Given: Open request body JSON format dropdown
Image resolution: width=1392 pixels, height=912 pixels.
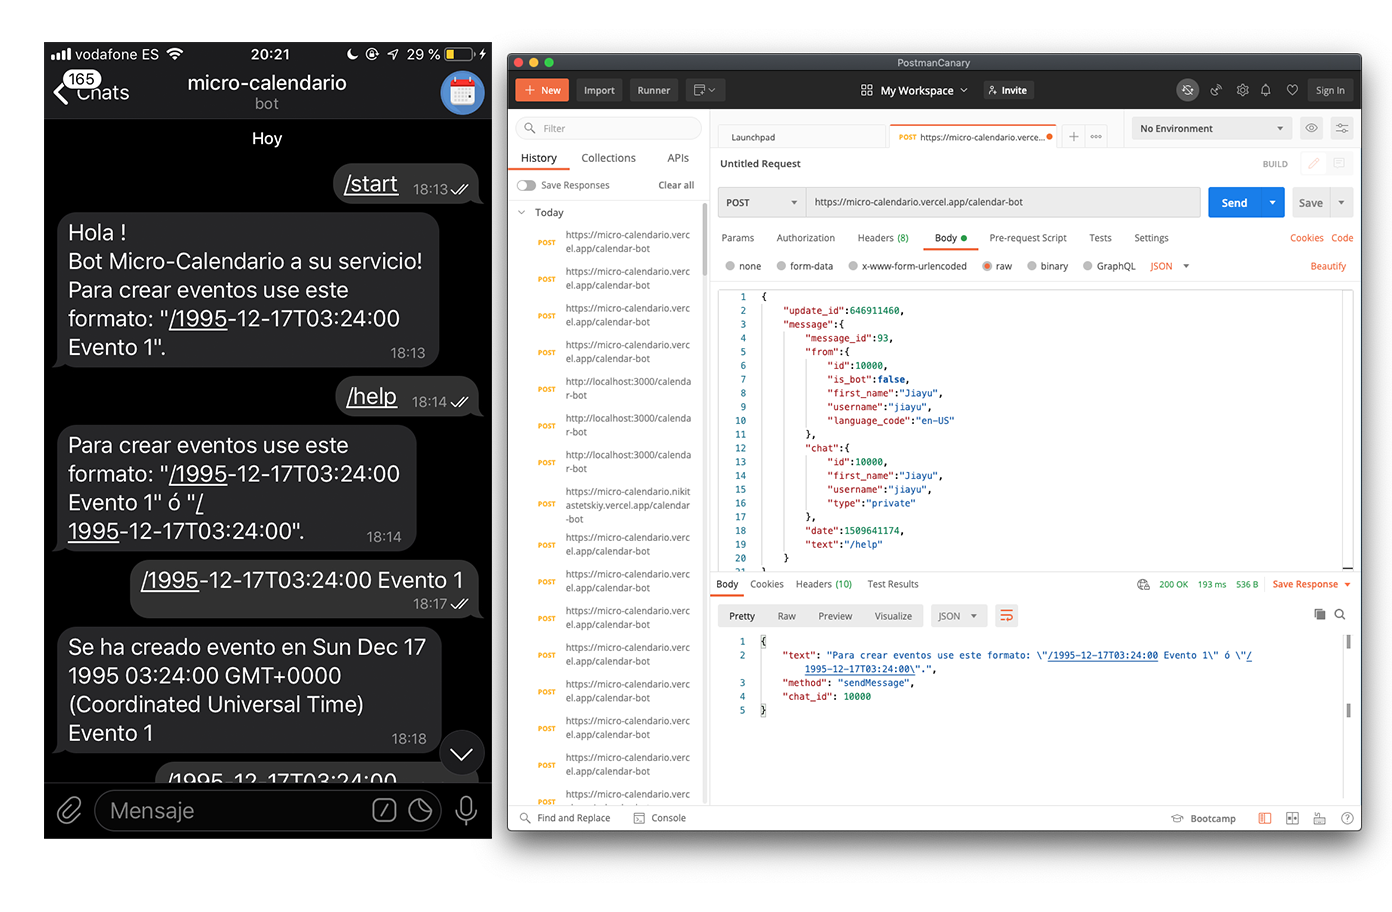Looking at the screenshot, I should pyautogui.click(x=1169, y=266).
